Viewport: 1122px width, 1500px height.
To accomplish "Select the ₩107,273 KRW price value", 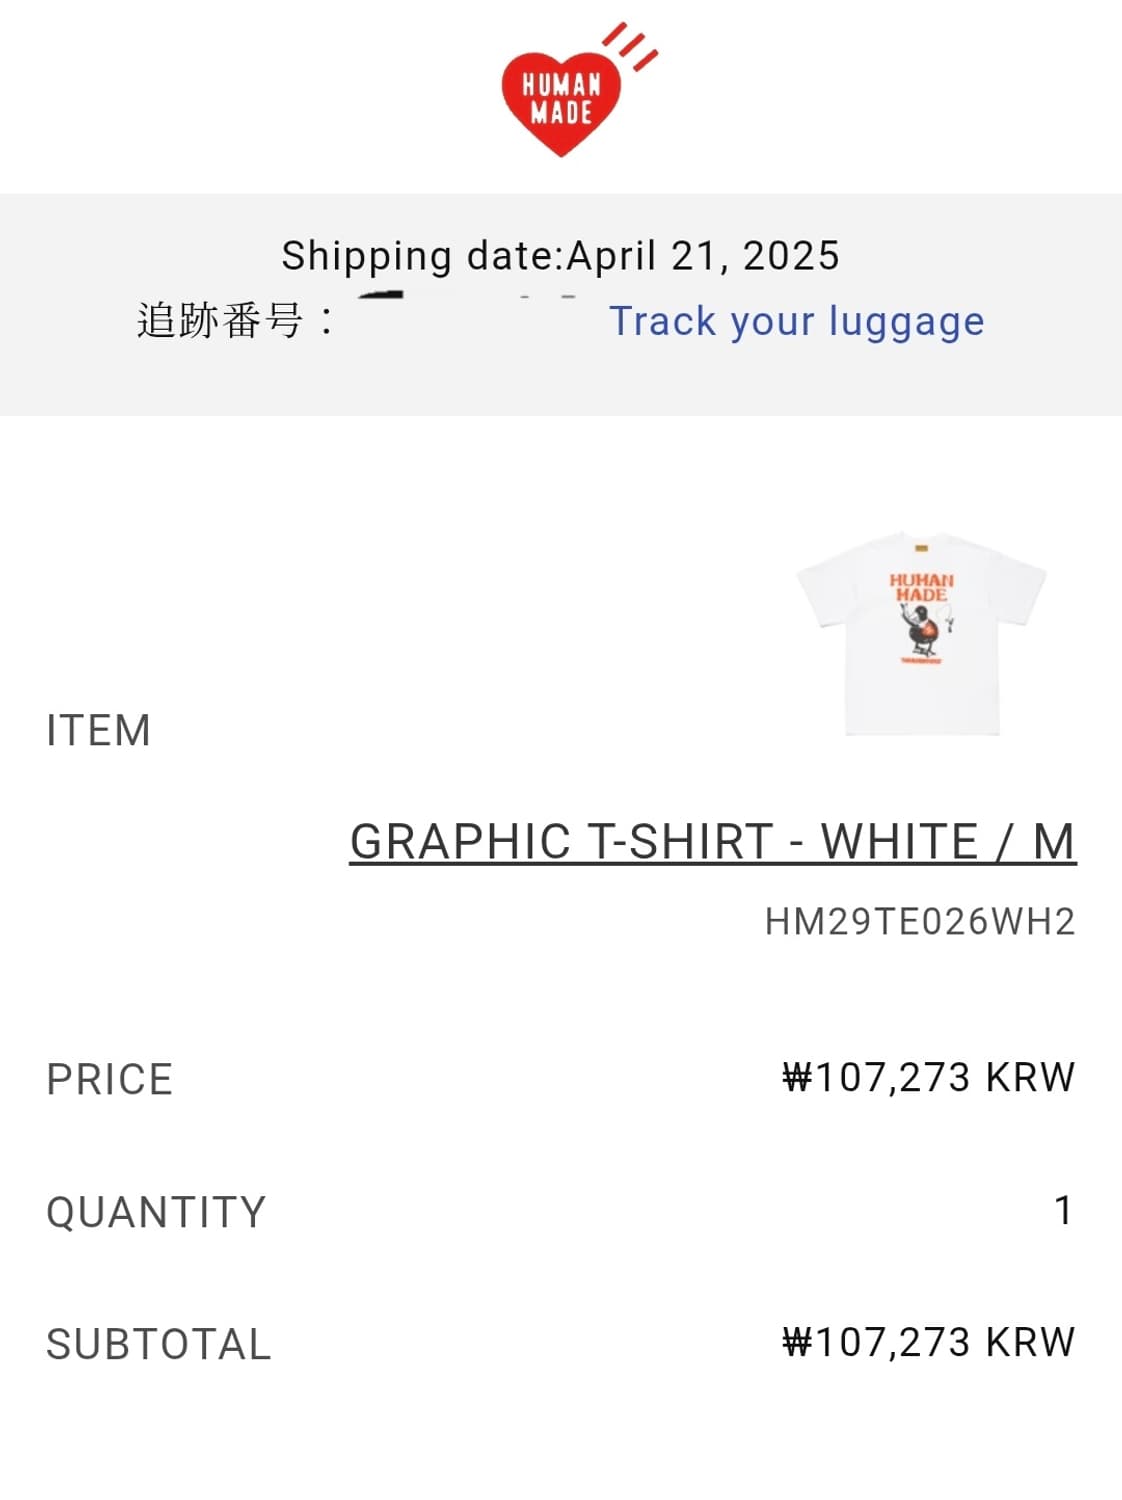I will tap(928, 1078).
